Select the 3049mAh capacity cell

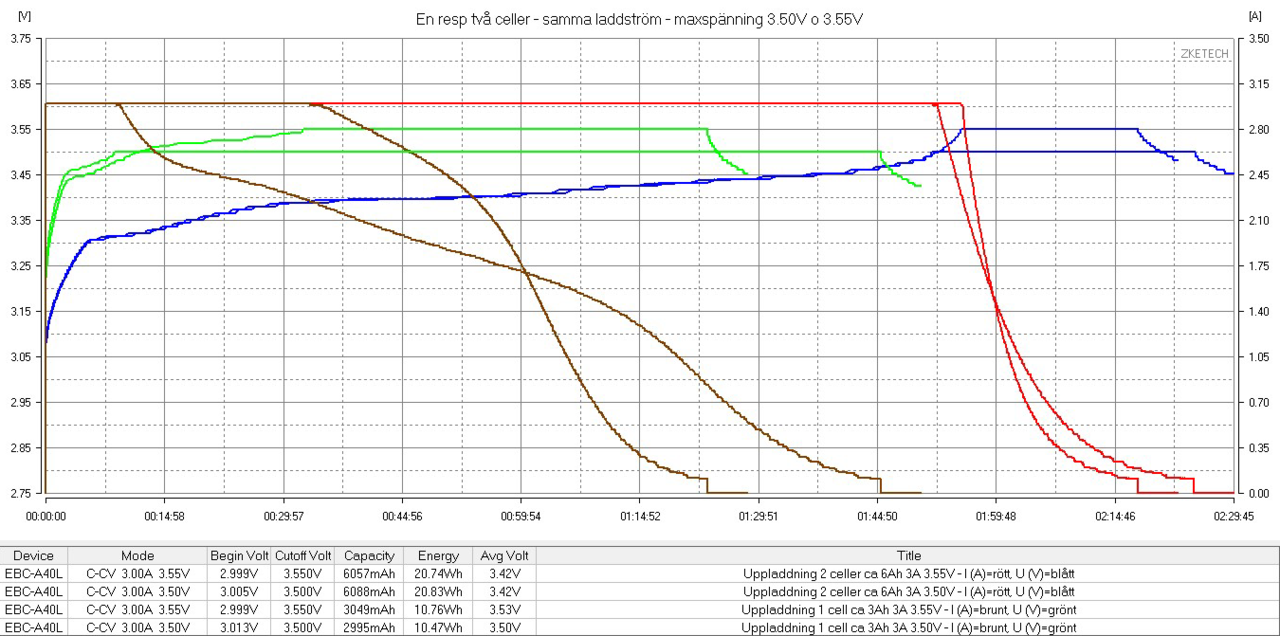coord(369,609)
